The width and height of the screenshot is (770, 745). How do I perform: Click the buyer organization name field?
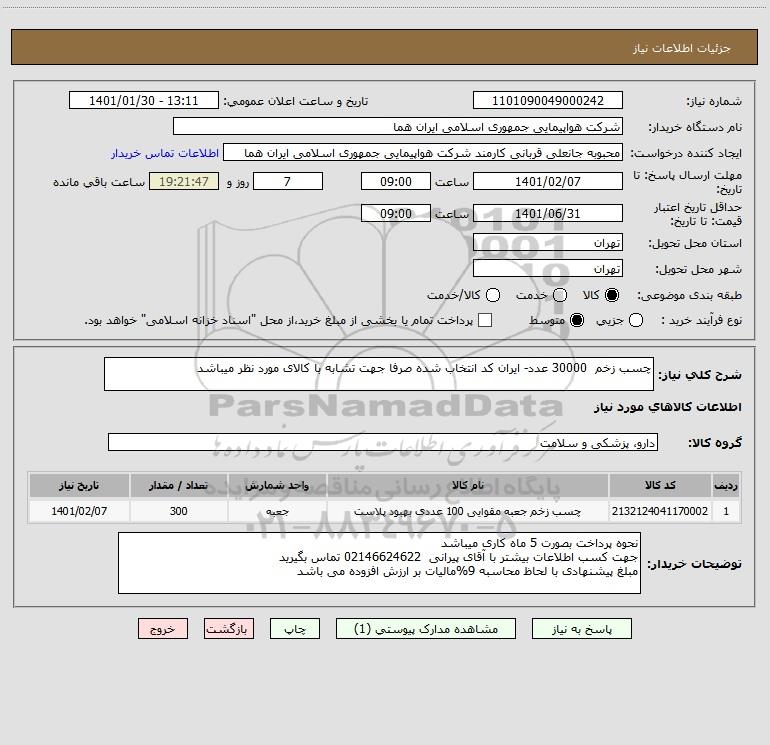pos(398,126)
